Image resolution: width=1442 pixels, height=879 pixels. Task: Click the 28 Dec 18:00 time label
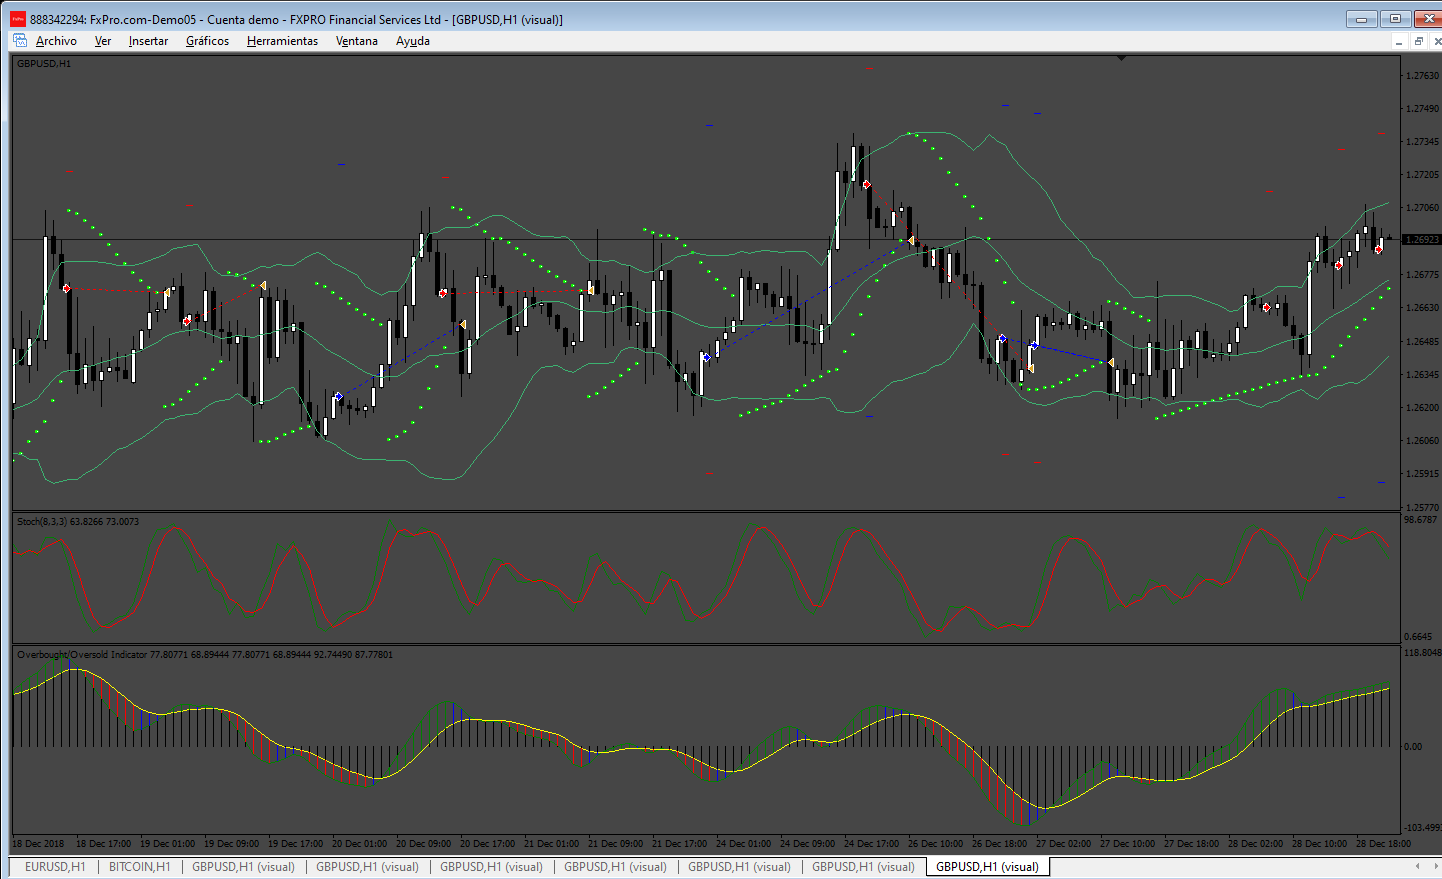pos(1384,844)
